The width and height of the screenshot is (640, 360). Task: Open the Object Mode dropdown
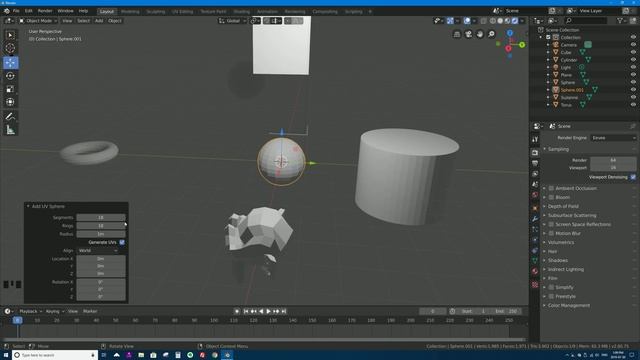click(x=38, y=20)
